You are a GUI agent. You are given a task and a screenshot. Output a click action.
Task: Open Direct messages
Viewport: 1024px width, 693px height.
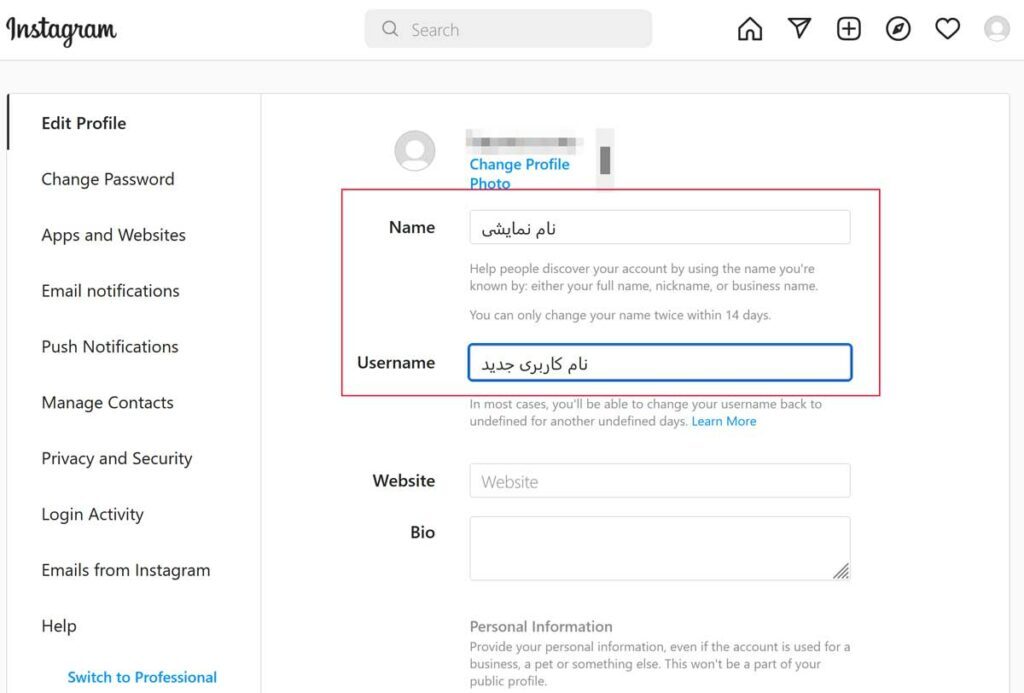[799, 28]
